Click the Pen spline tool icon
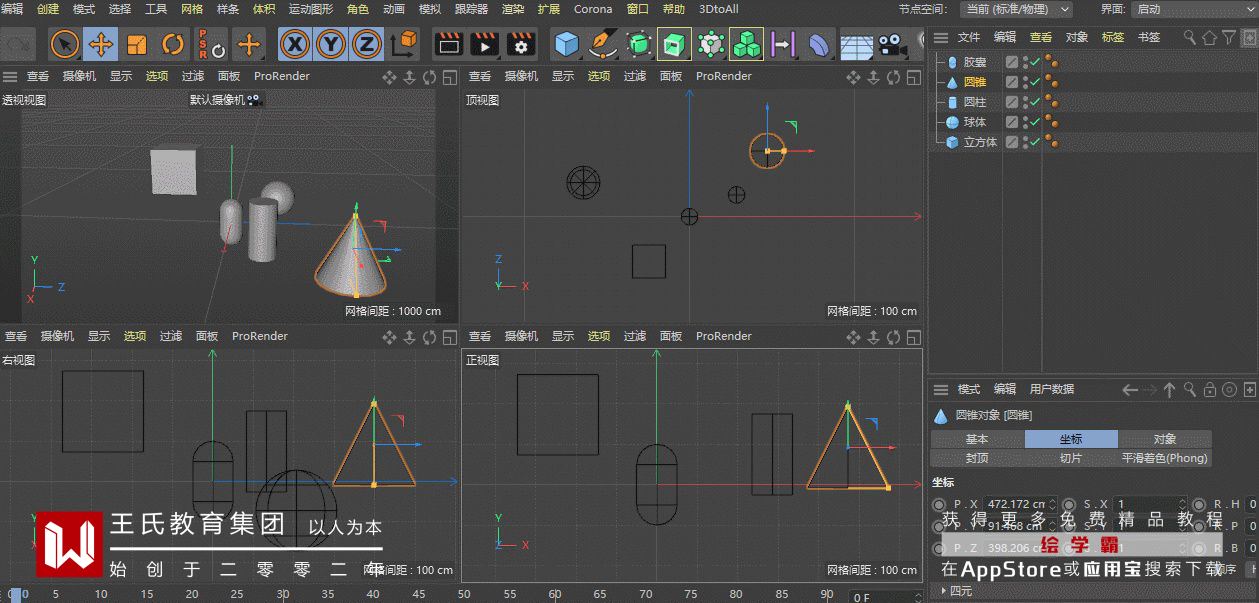Screen dimensions: 1259x603 coord(602,44)
